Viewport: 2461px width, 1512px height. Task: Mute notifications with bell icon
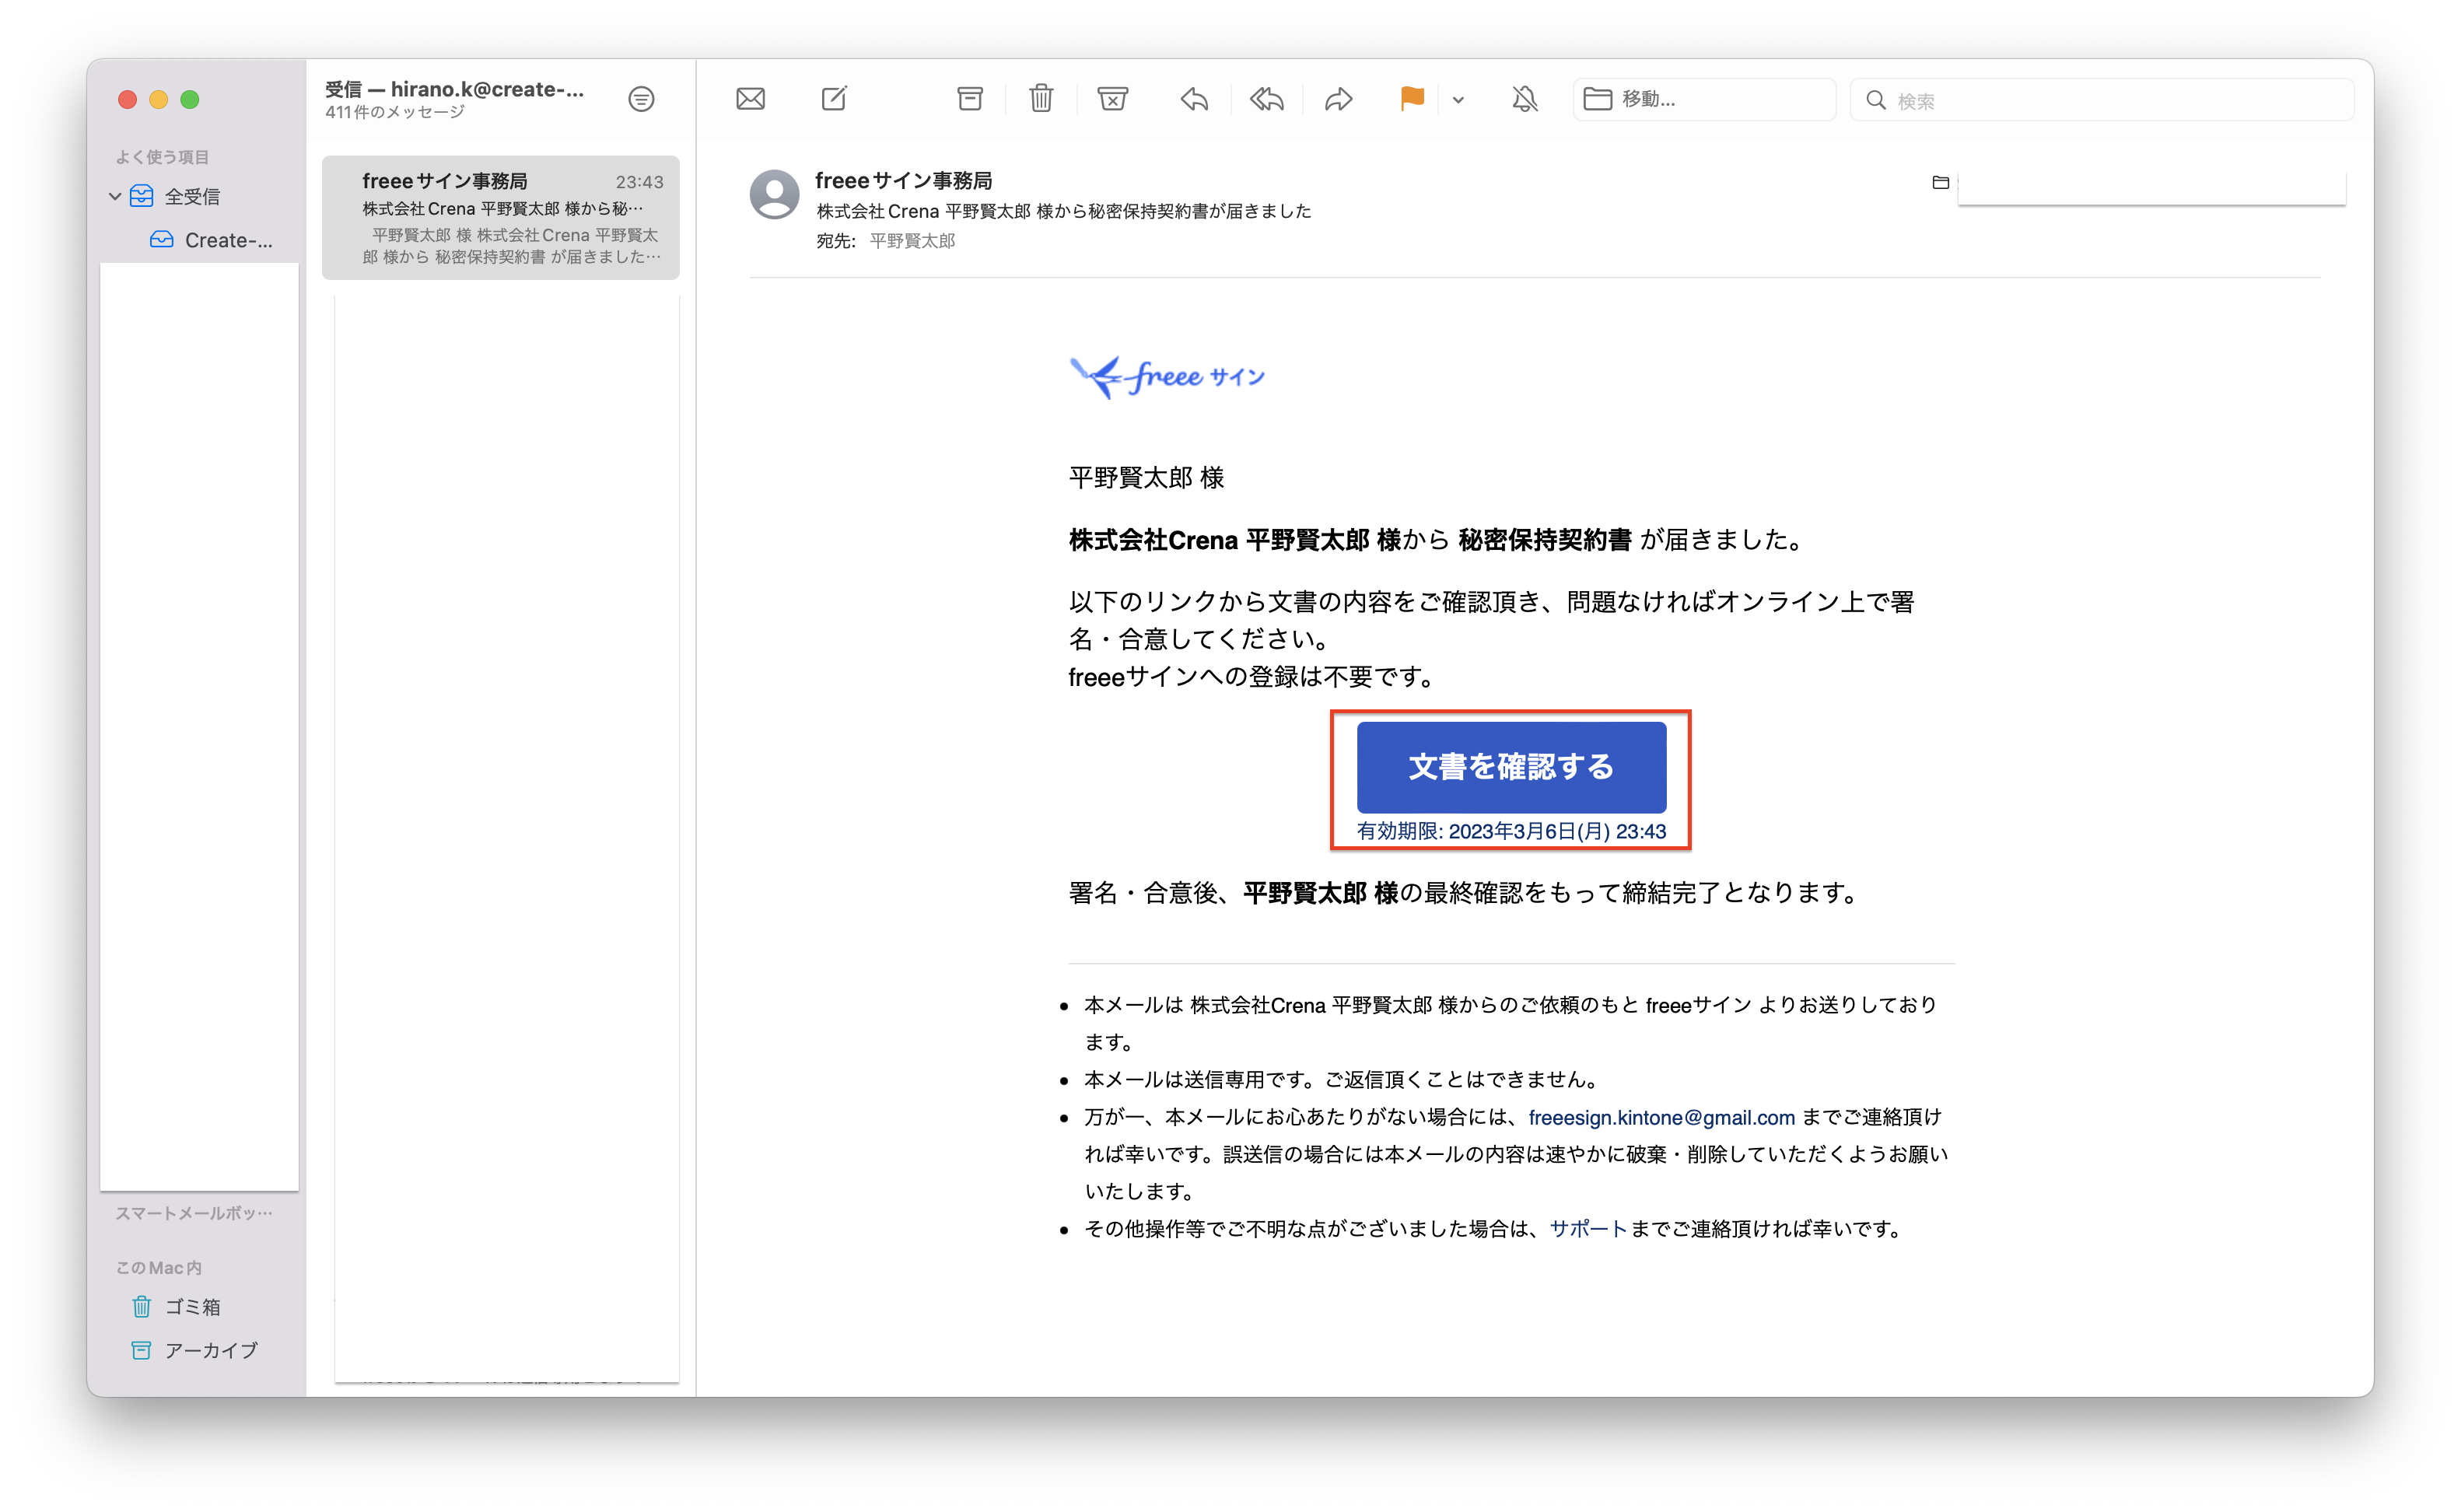coord(1524,99)
